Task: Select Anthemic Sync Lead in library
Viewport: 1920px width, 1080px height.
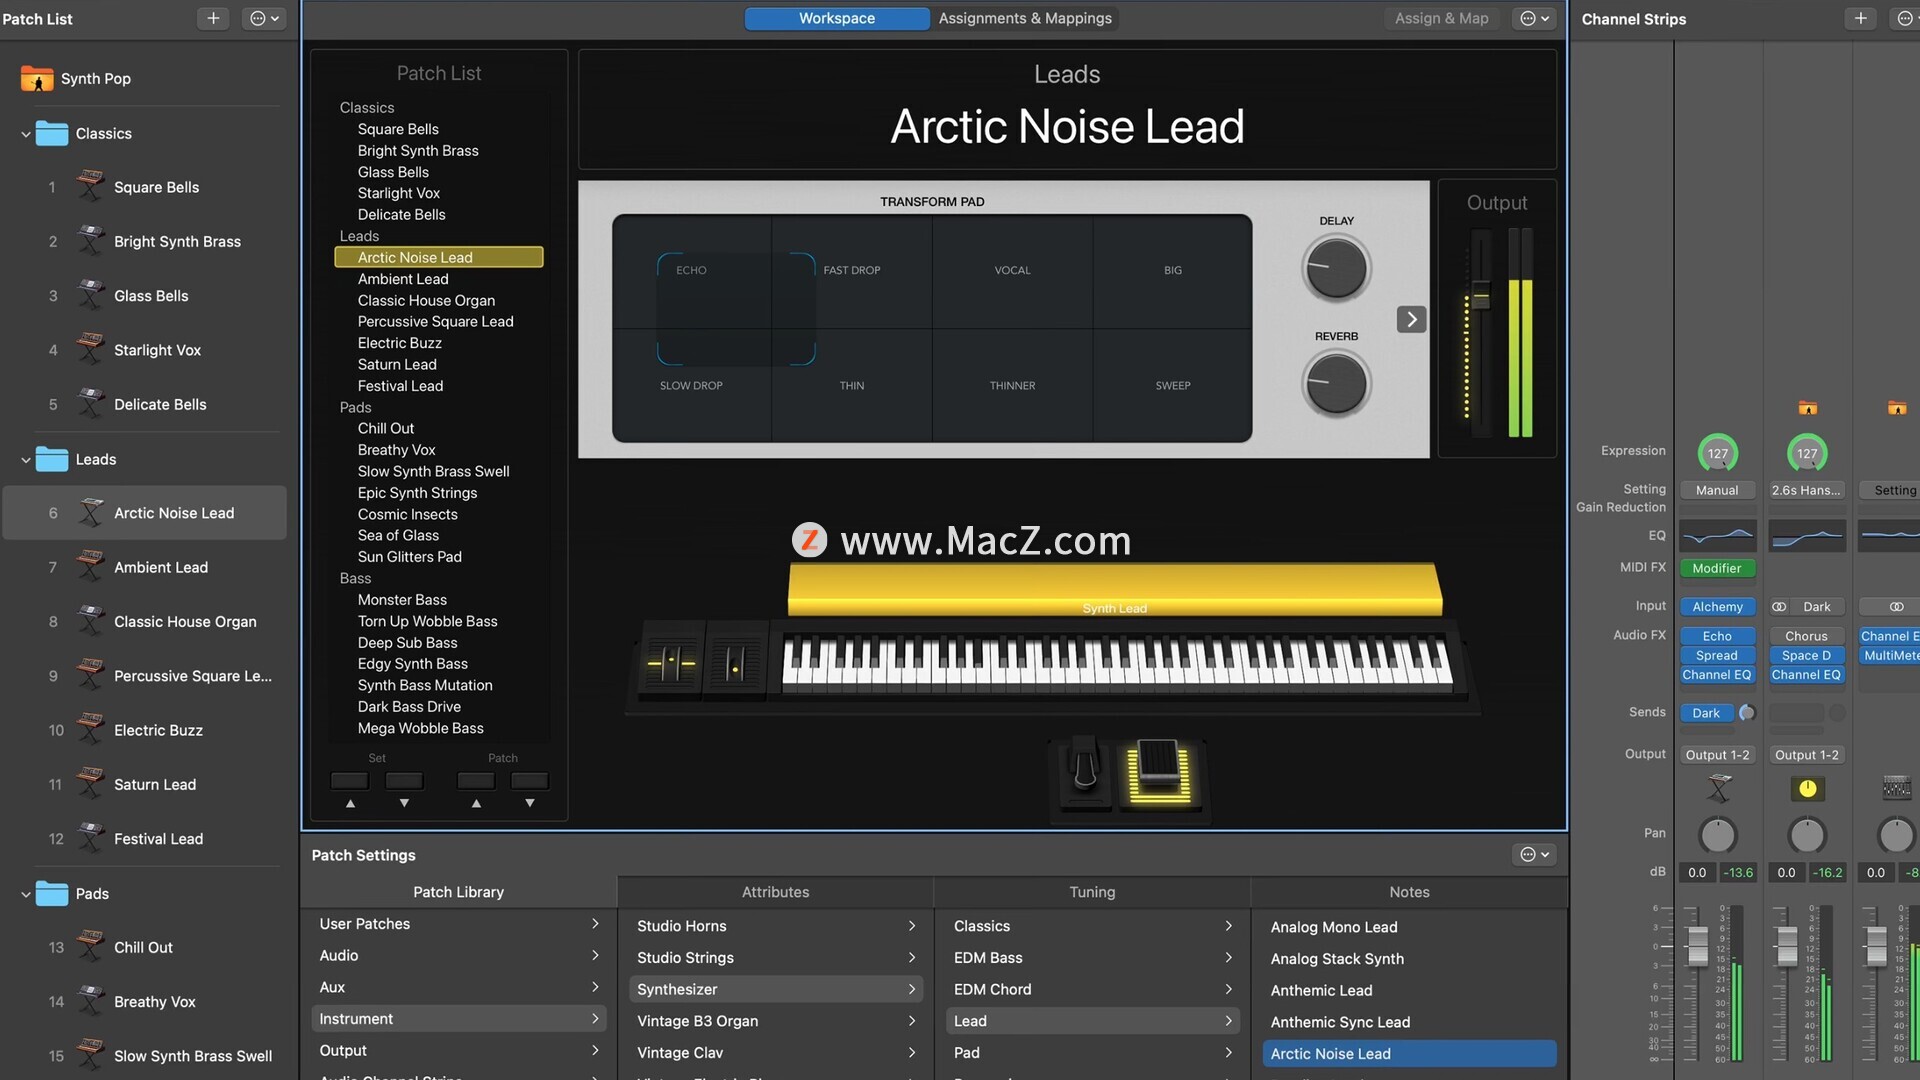Action: click(1409, 1022)
